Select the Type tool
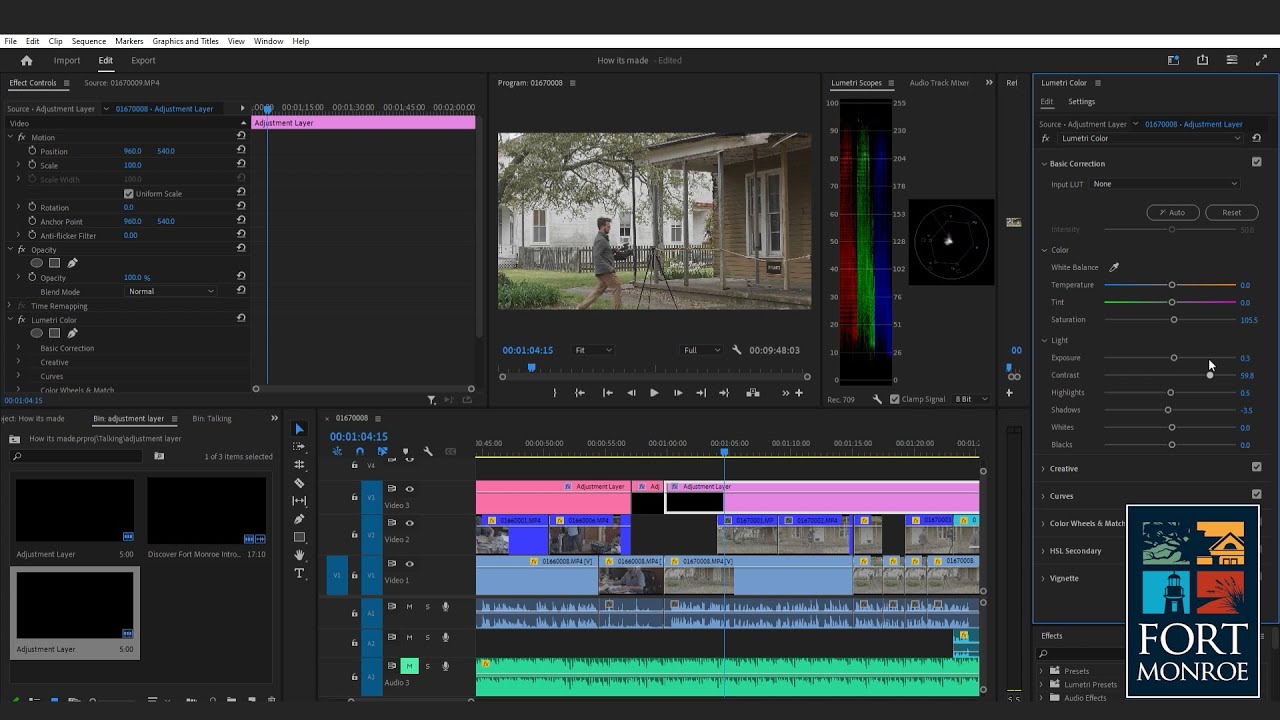The width and height of the screenshot is (1280, 720). point(299,573)
